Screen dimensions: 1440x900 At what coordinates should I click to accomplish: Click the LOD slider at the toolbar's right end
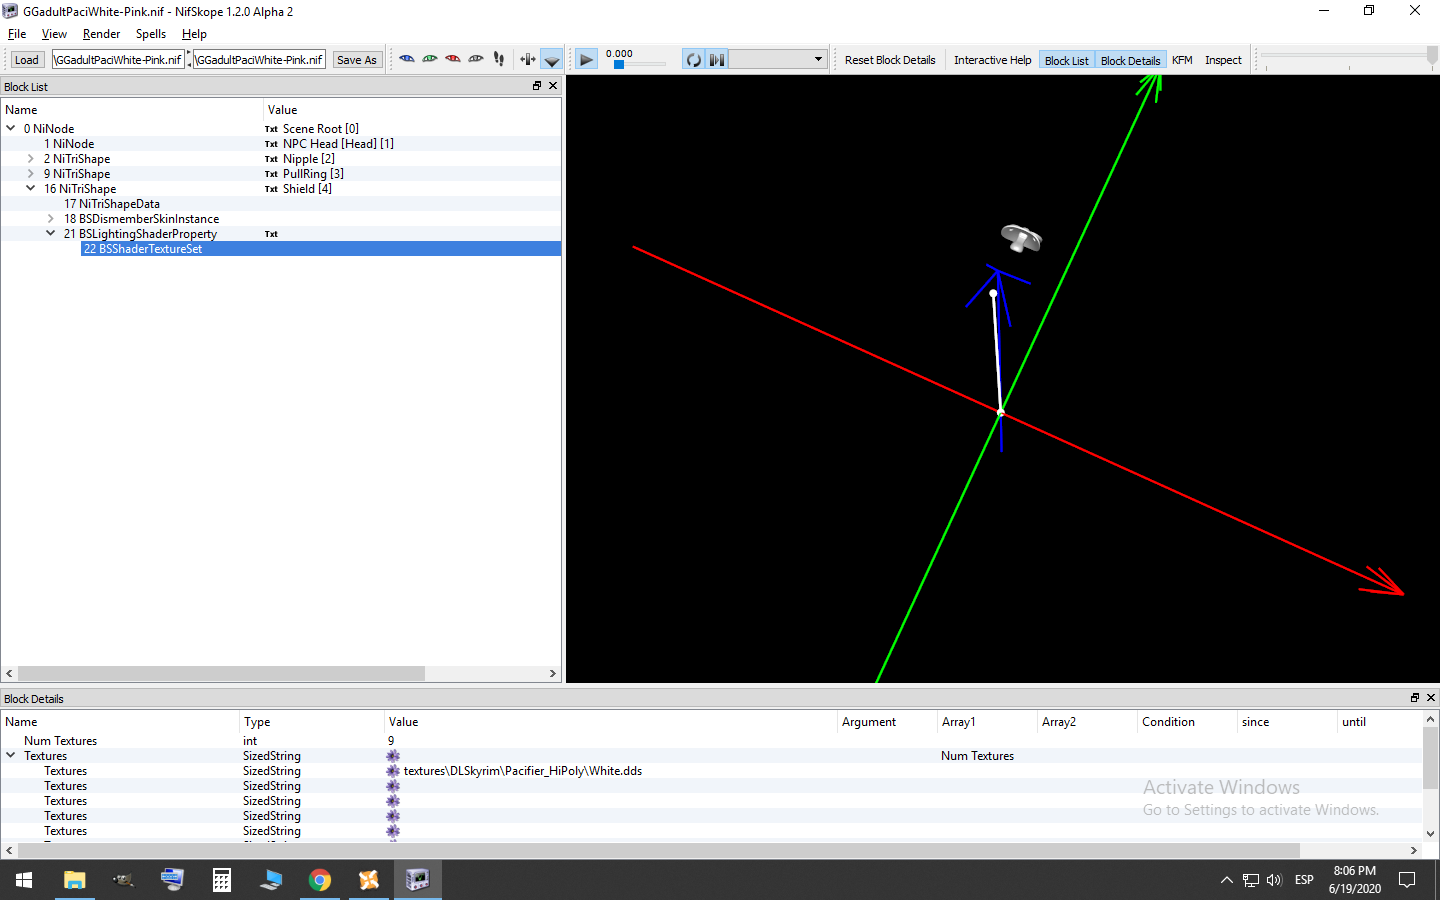tap(1348, 59)
